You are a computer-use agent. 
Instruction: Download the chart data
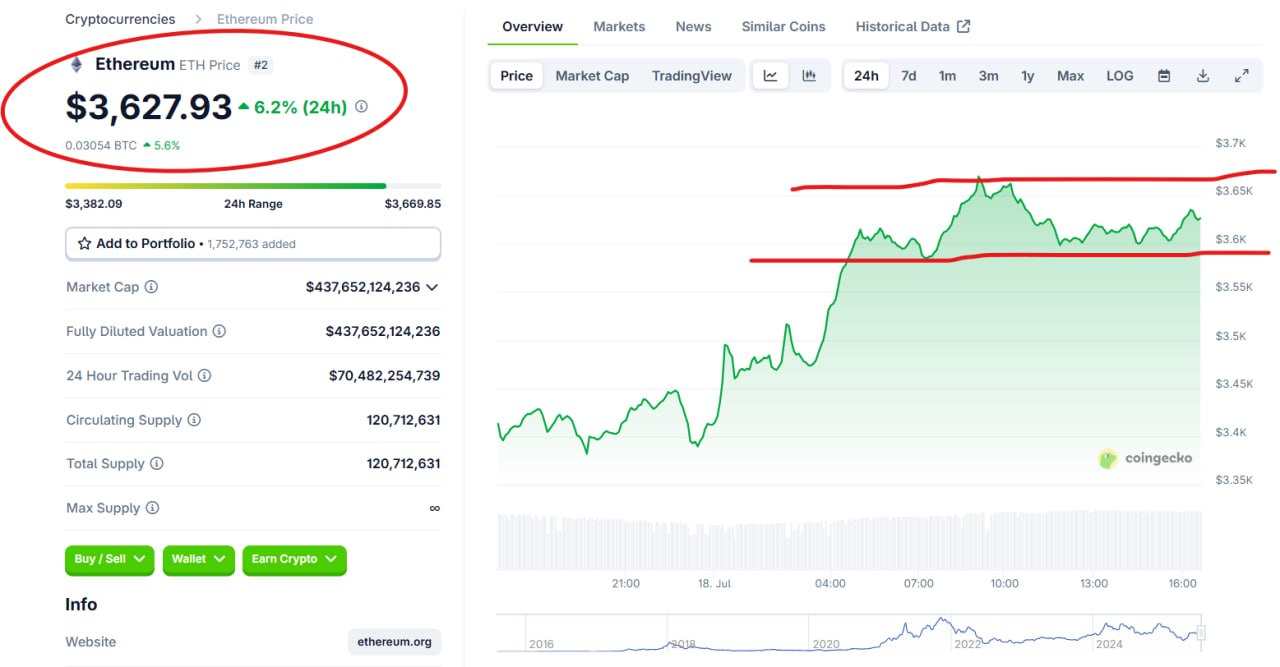pyautogui.click(x=1203, y=76)
